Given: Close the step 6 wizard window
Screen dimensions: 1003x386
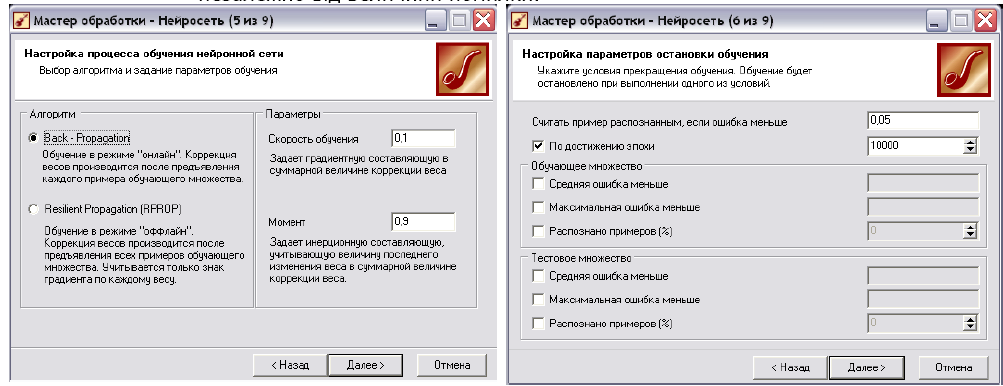Looking at the screenshot, I should (986, 21).
